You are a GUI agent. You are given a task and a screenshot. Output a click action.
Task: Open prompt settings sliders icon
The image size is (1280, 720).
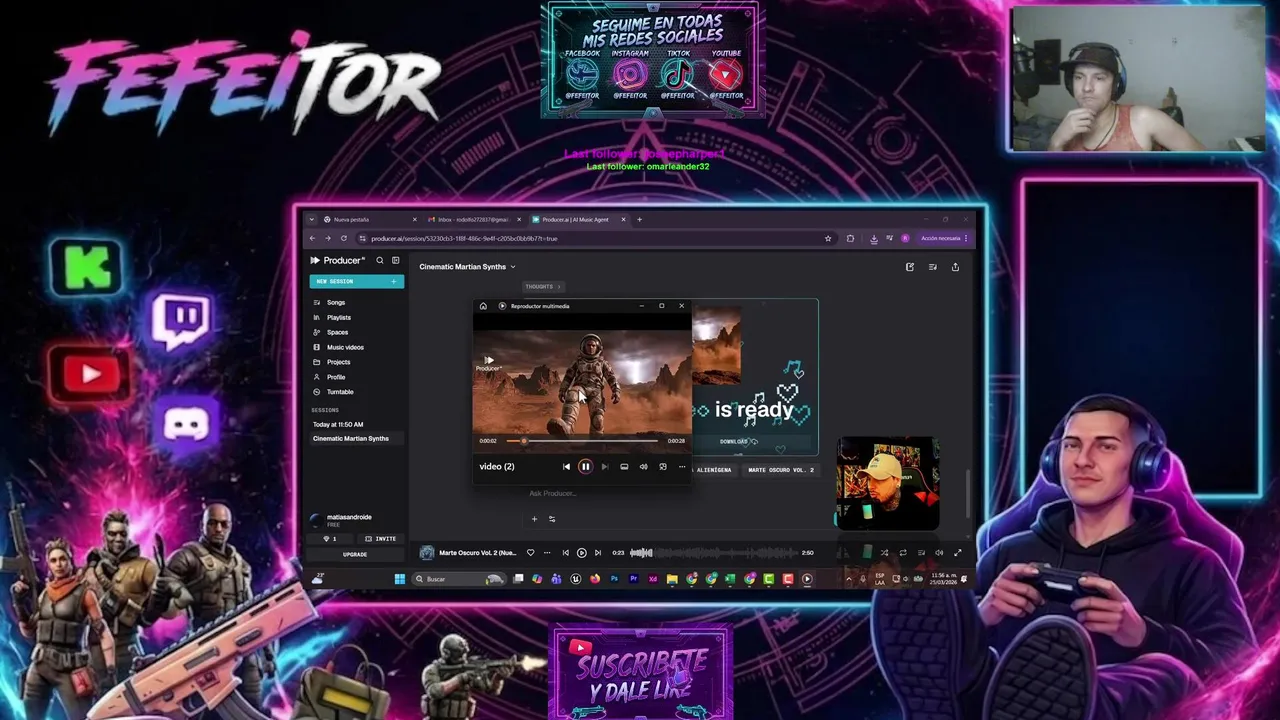point(552,518)
